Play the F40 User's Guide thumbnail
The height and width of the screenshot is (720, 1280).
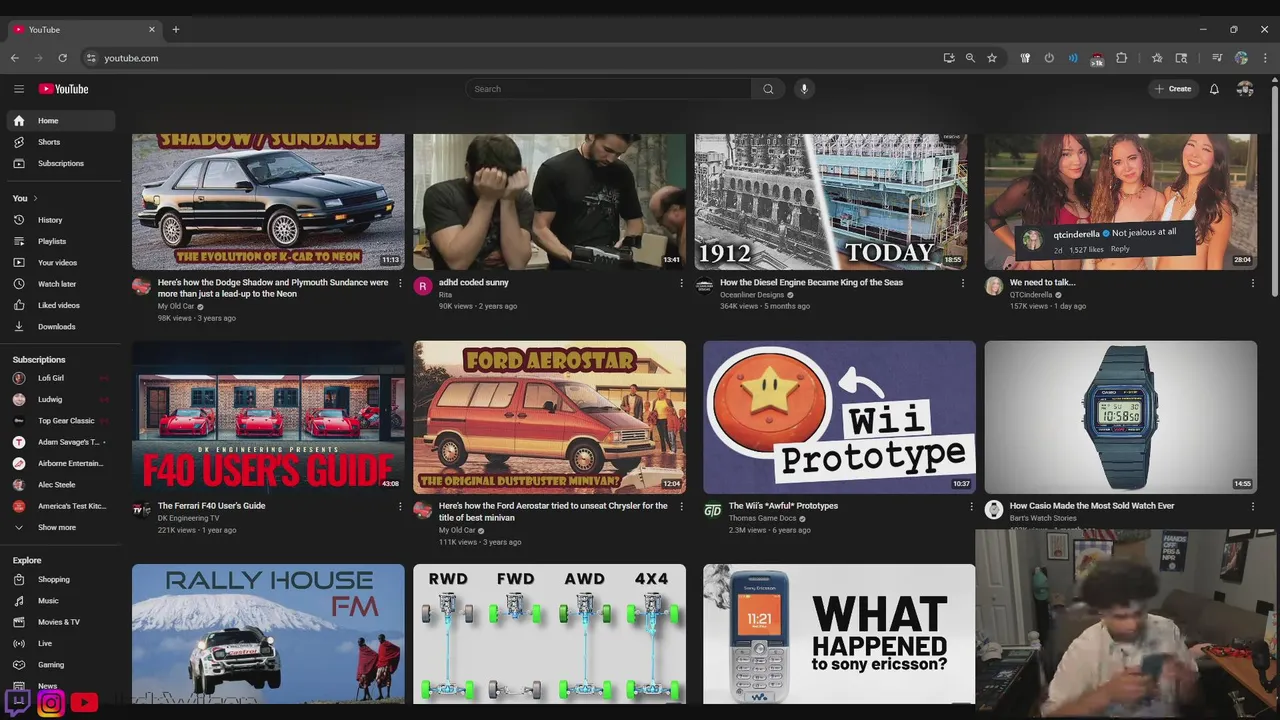coord(268,417)
